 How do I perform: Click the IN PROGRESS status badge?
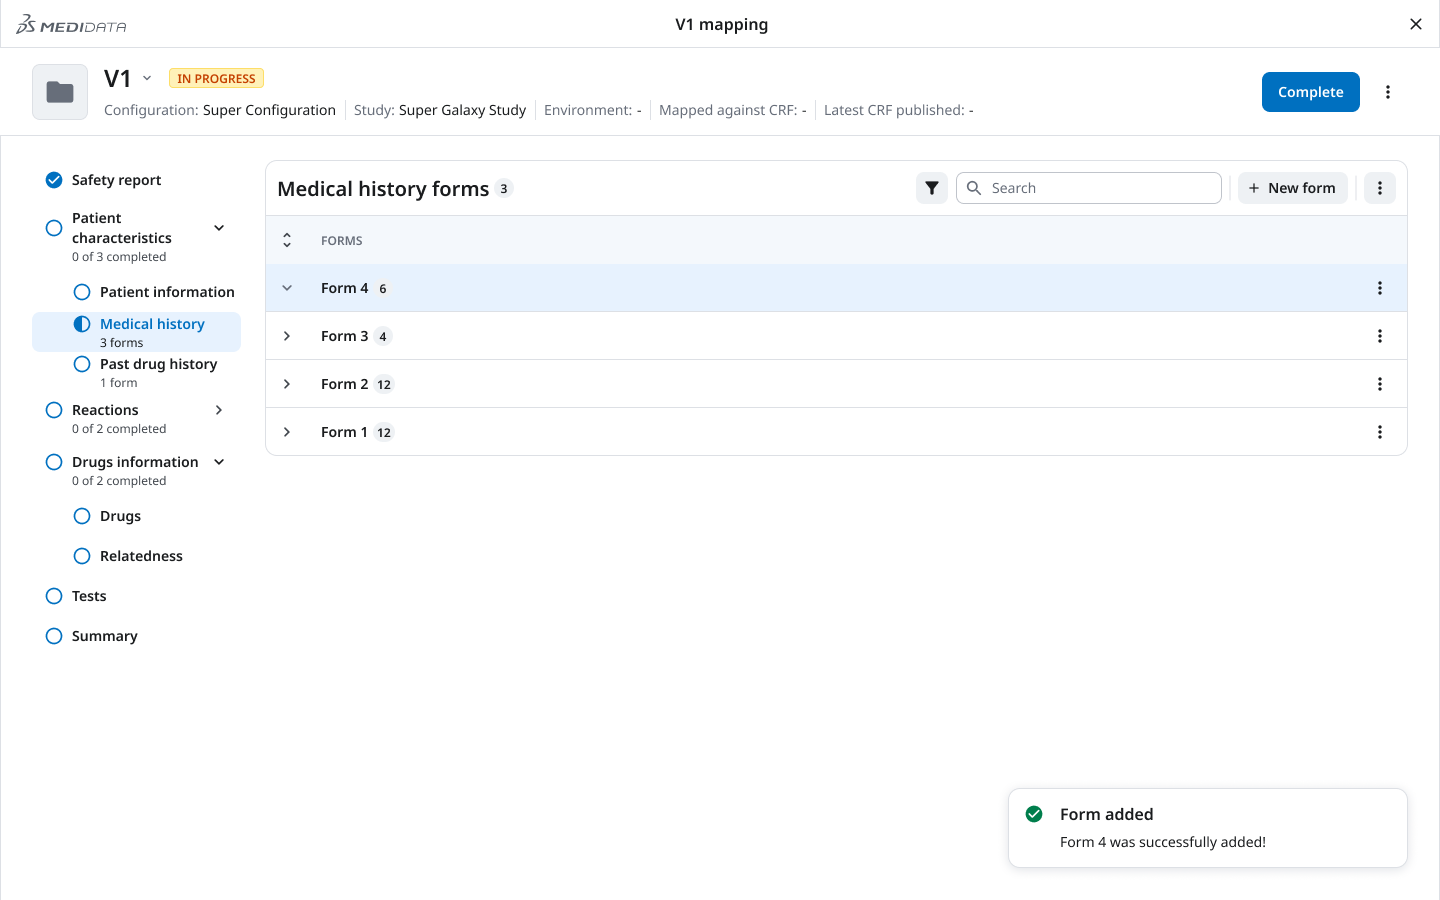216,77
